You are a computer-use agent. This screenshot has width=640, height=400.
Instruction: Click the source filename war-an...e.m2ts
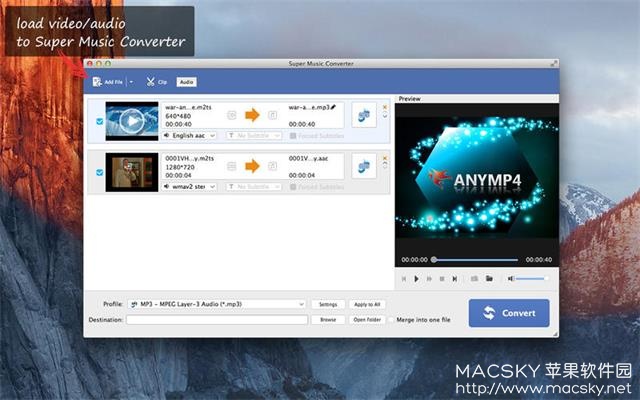click(188, 107)
